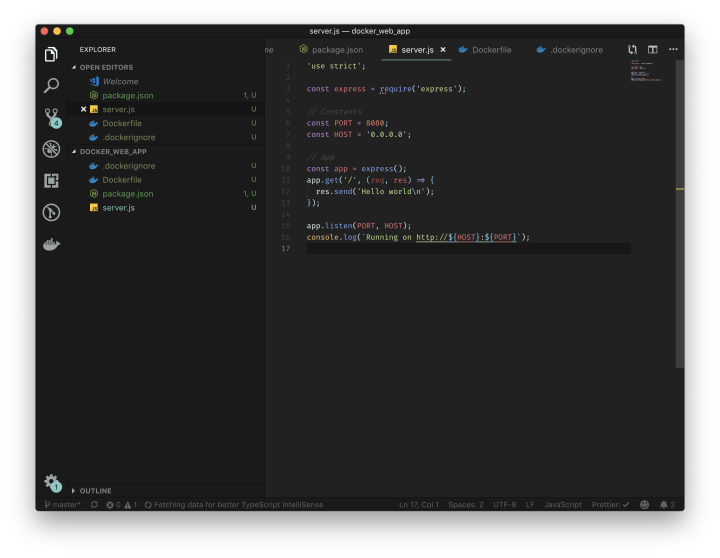Screen dimensions: 720x558
Task: Open .dockerignore under DOCKER_WEB_APP folder
Action: click(129, 166)
